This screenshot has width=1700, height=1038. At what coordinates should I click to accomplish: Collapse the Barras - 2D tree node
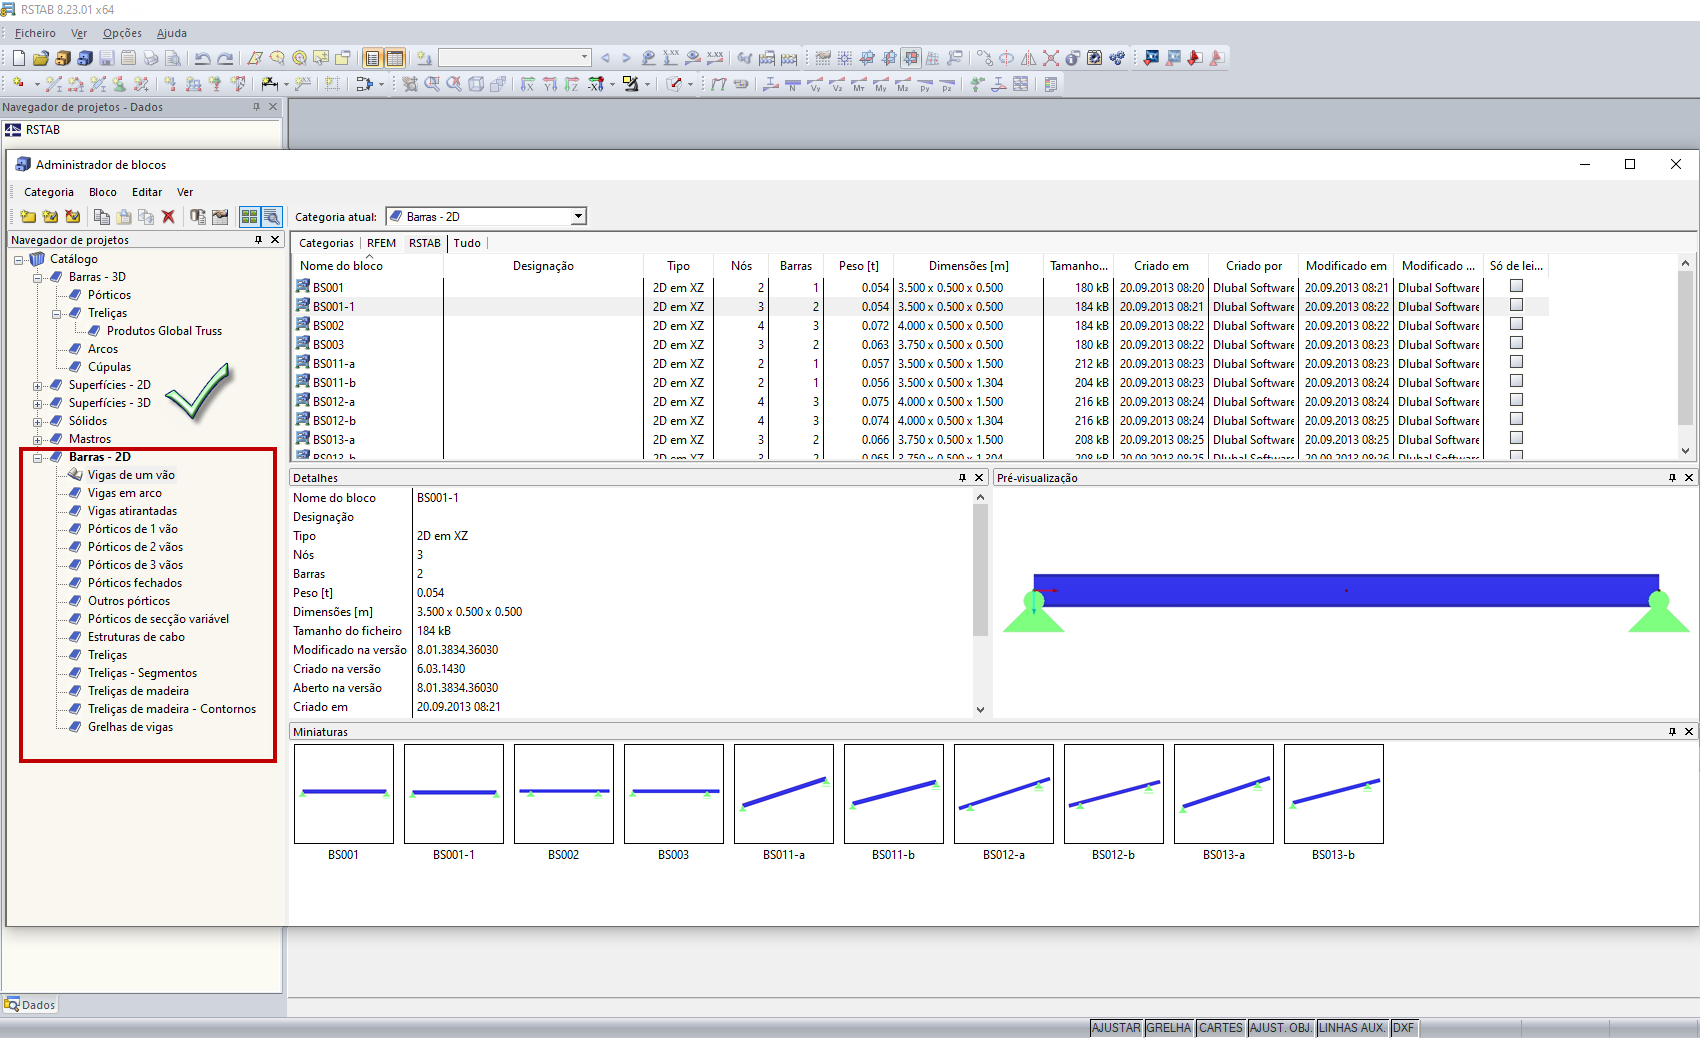(x=38, y=457)
